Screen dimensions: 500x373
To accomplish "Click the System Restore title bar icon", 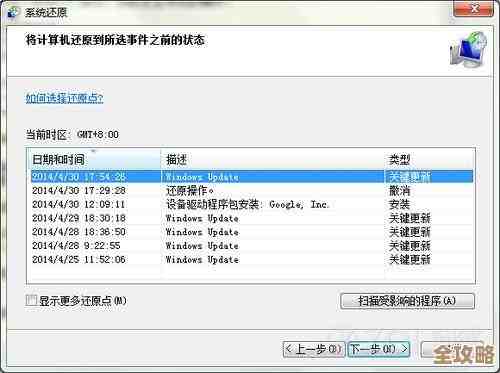I will click(13, 12).
